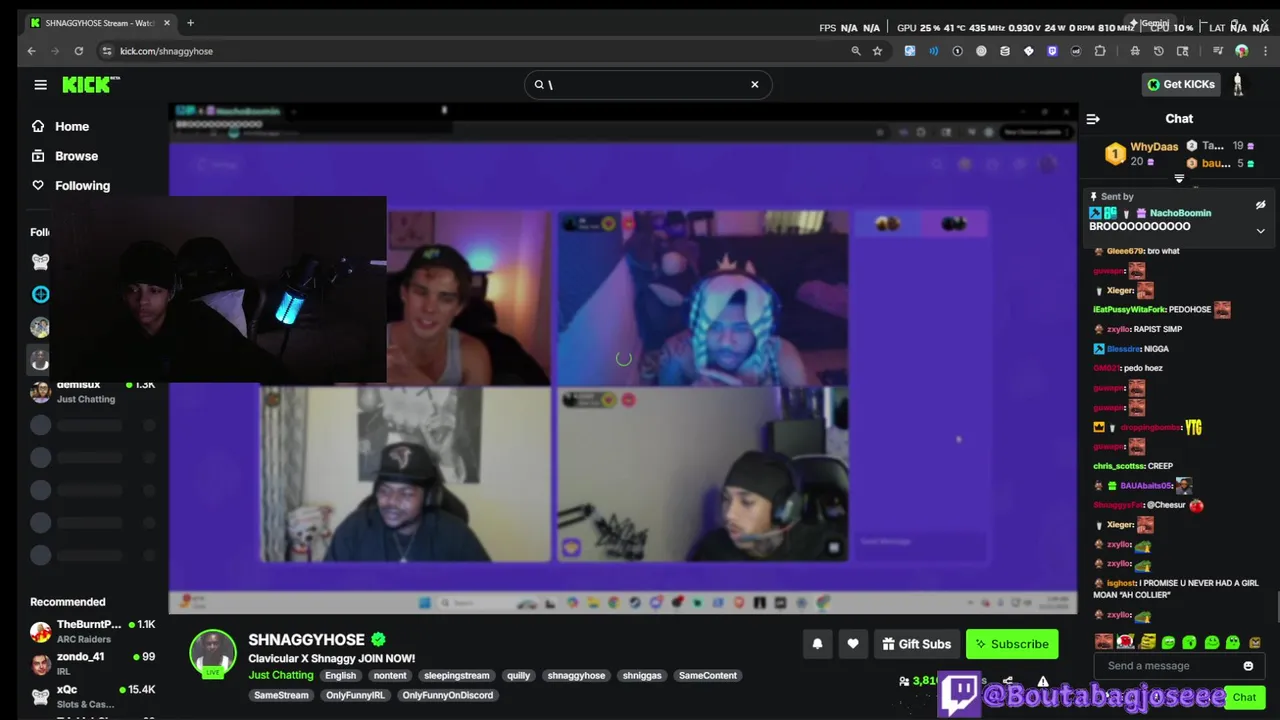Open zondo_41 recommended channel
This screenshot has width=1280, height=720.
click(92, 664)
